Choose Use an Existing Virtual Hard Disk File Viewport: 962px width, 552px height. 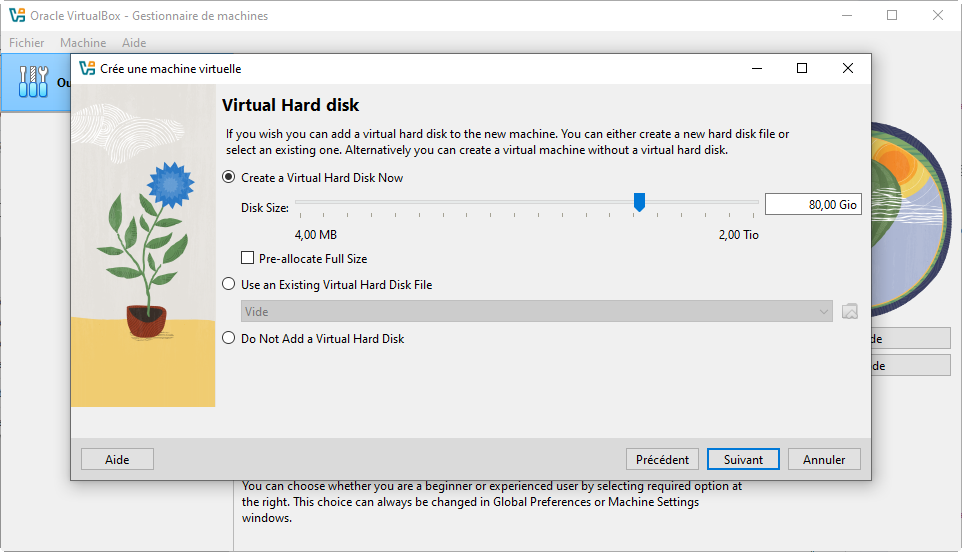pos(228,285)
